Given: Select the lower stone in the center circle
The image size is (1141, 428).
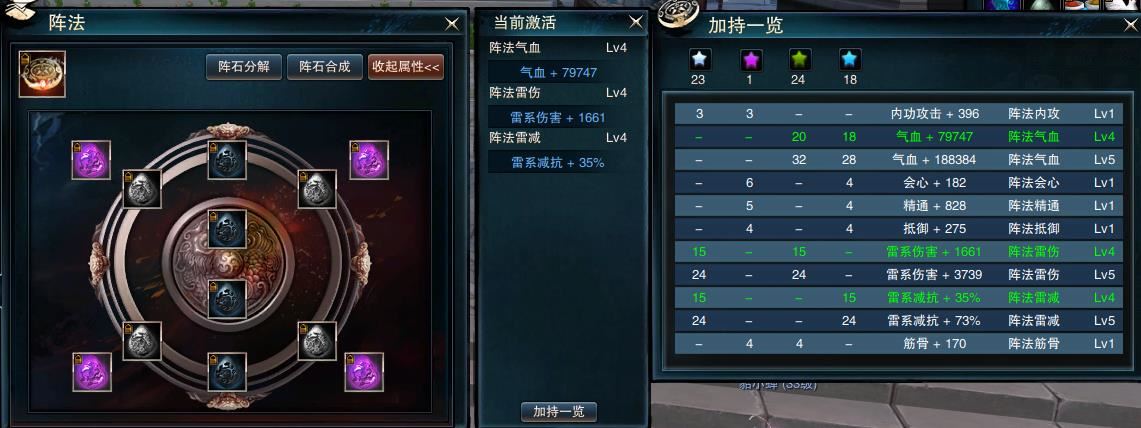Looking at the screenshot, I should pyautogui.click(x=227, y=298).
